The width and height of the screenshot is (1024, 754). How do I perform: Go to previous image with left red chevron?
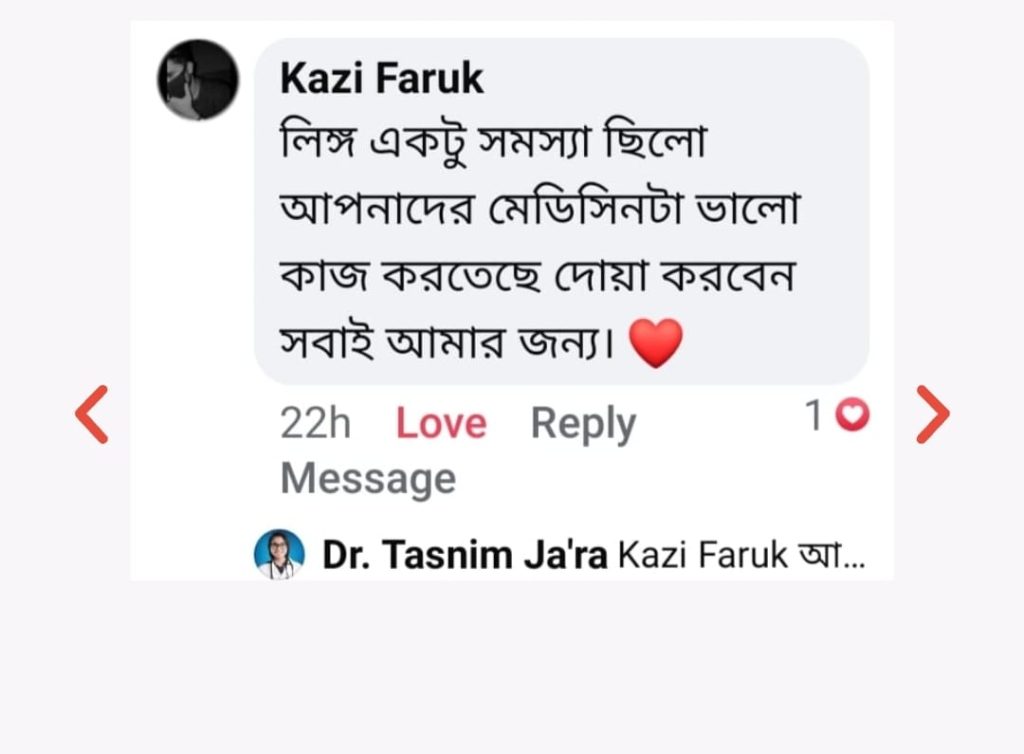click(x=91, y=414)
